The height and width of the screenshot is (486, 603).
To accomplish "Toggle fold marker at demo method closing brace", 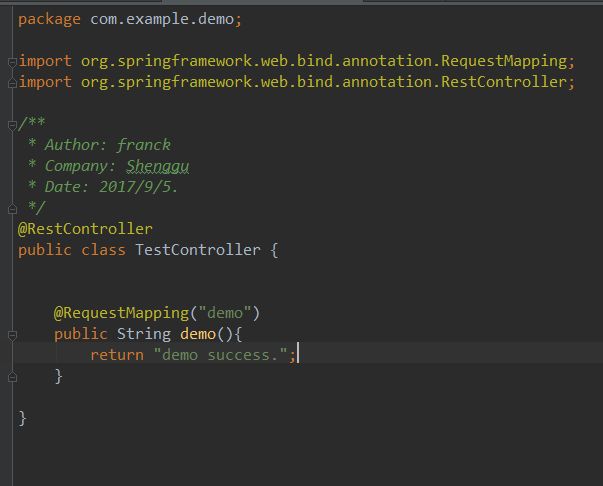I will 12,377.
